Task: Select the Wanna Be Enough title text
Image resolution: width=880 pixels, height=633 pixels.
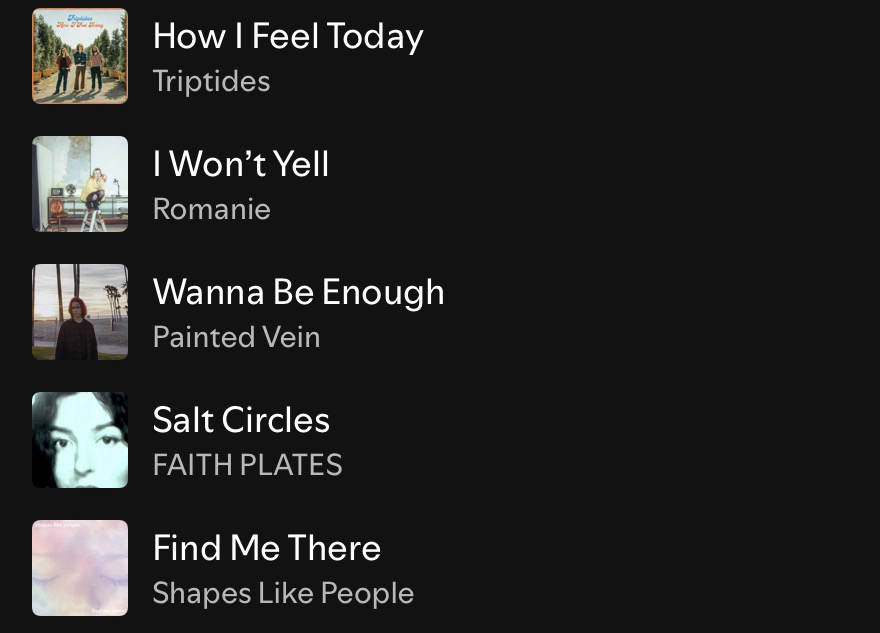Action: click(298, 293)
